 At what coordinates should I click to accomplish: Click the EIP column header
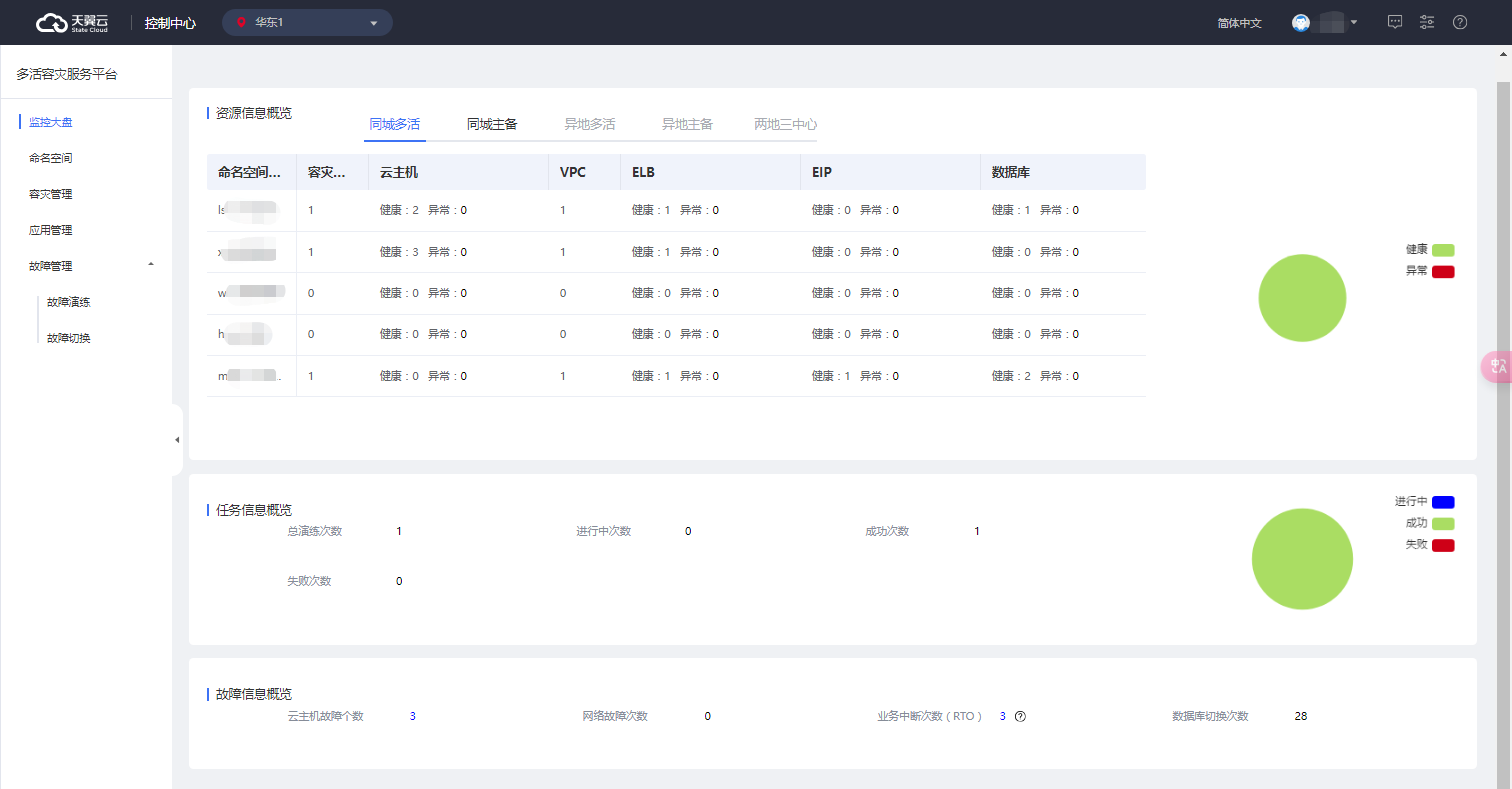pyautogui.click(x=890, y=172)
